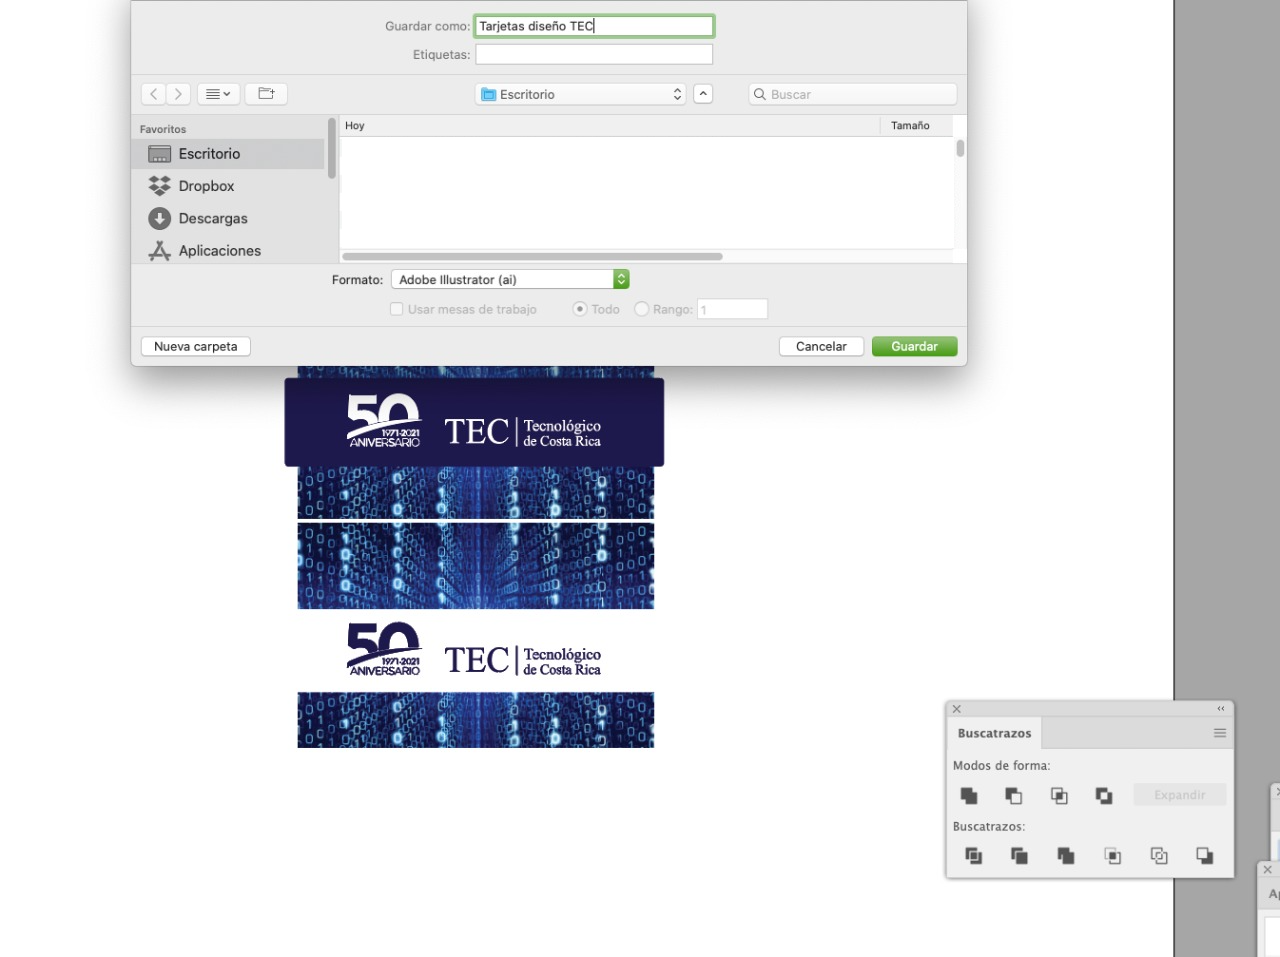This screenshot has width=1280, height=957.
Task: Switch to the Buscatrazos tab
Action: [x=994, y=733]
